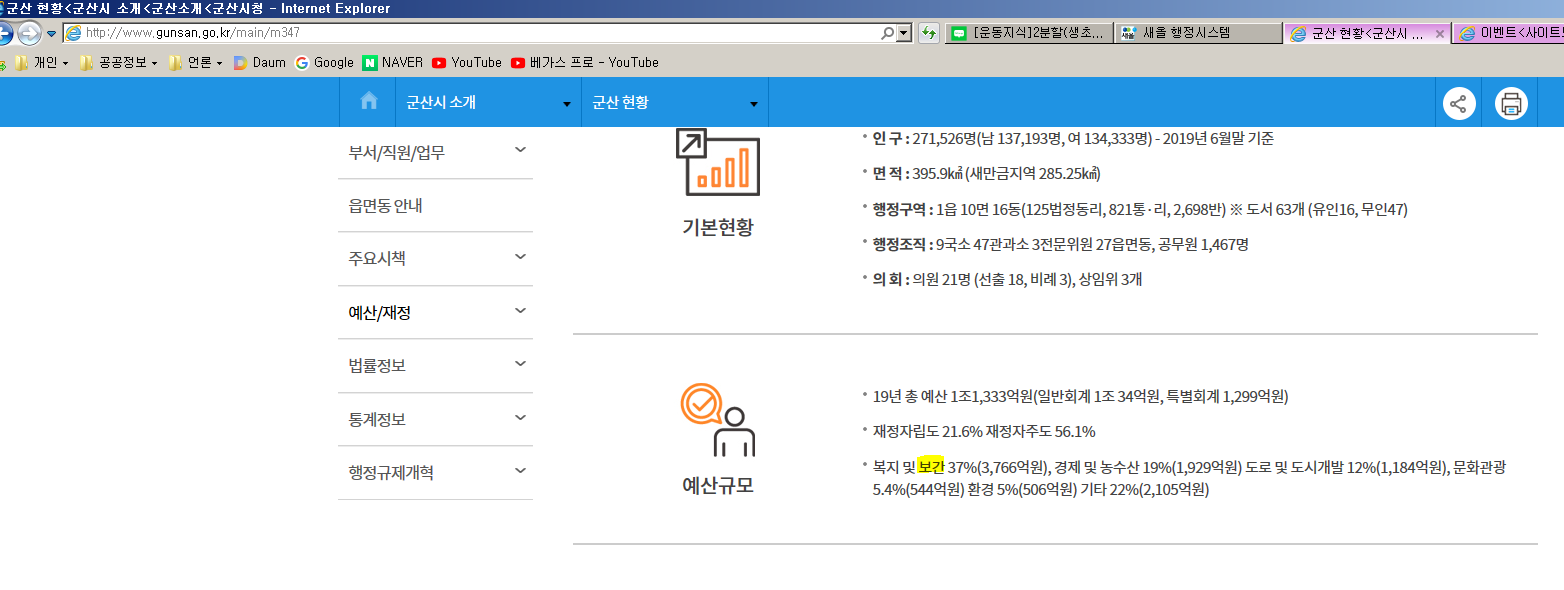Expand the 통계정보 sidebar section
The height and width of the screenshot is (590, 1564).
(x=435, y=419)
